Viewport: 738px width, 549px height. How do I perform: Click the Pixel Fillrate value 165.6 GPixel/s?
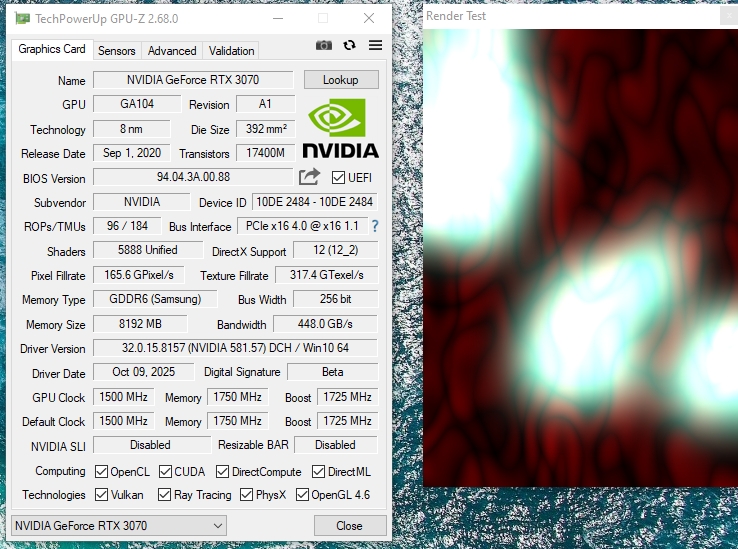138,275
